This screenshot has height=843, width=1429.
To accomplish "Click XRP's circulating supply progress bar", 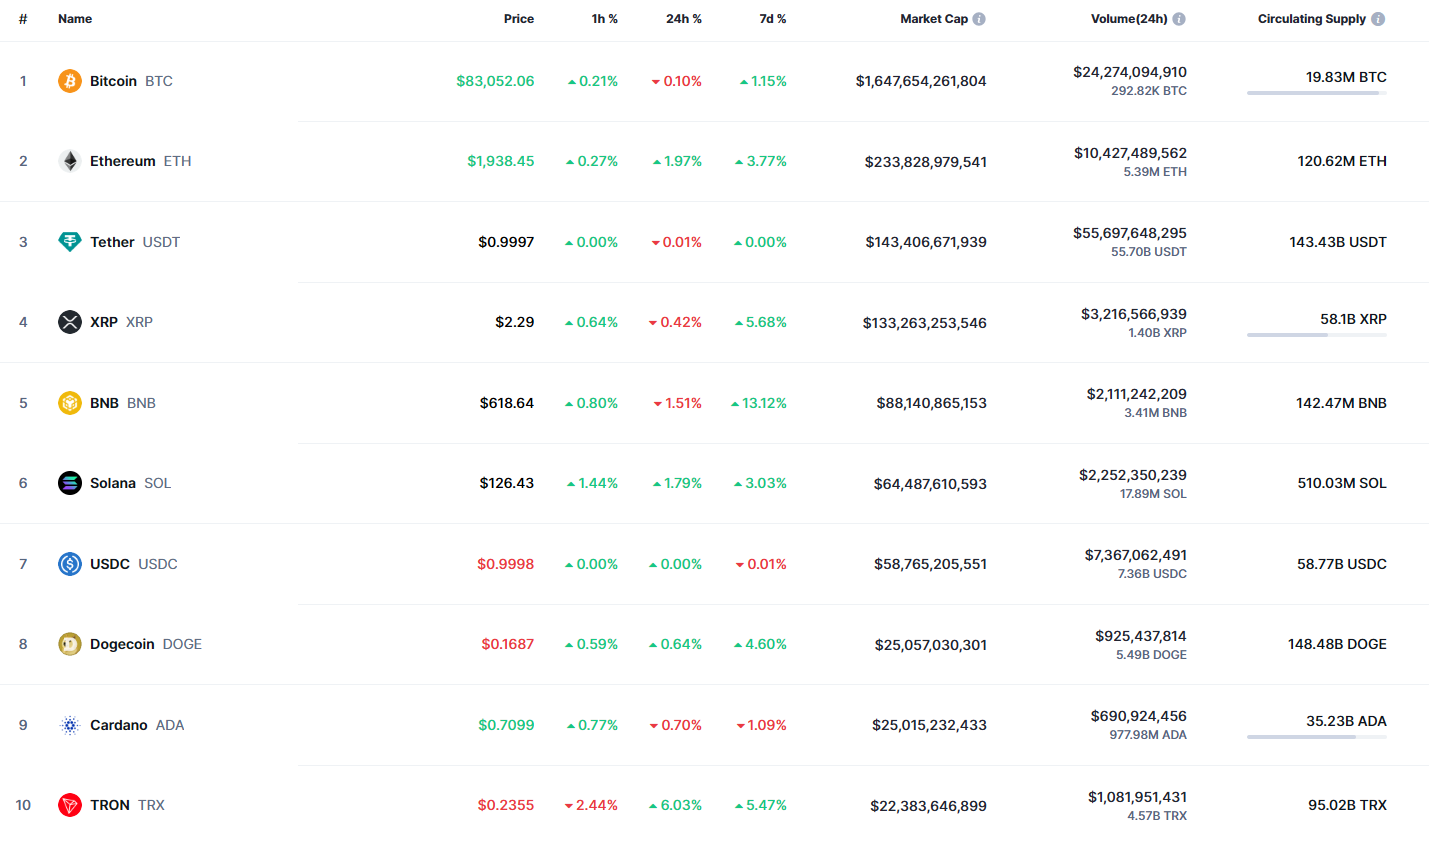I will pos(1316,335).
